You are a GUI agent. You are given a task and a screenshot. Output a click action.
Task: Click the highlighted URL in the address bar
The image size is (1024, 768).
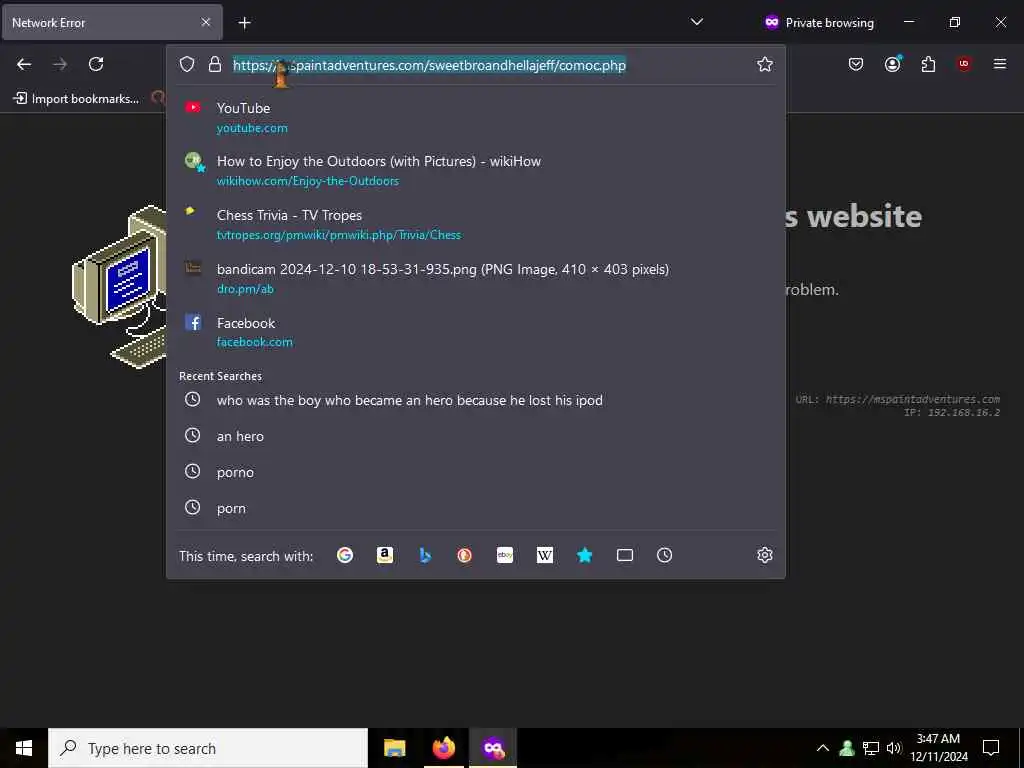(x=429, y=65)
